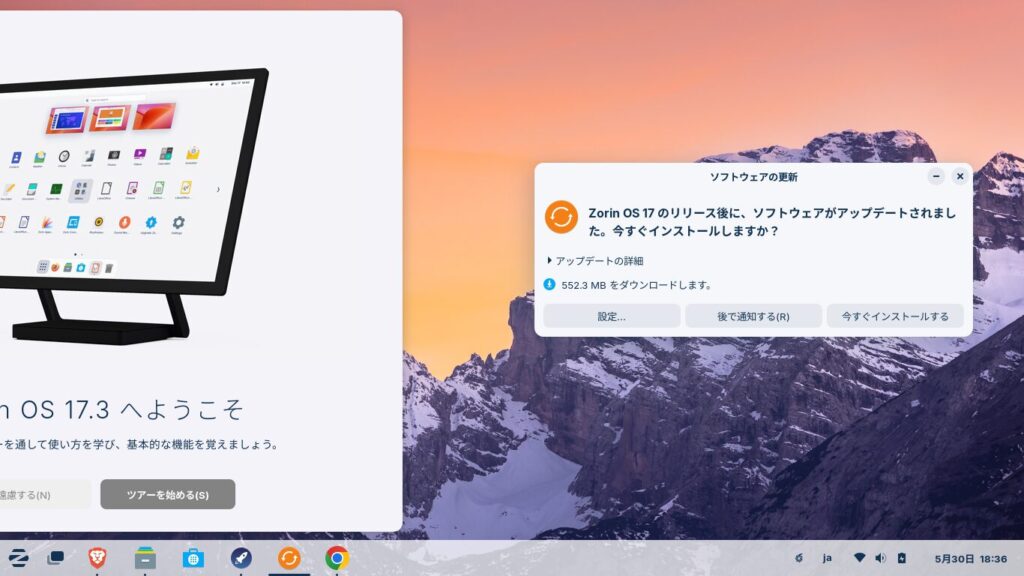Open the 'ja' input language menu
This screenshot has width=1024, height=576.
pos(827,558)
